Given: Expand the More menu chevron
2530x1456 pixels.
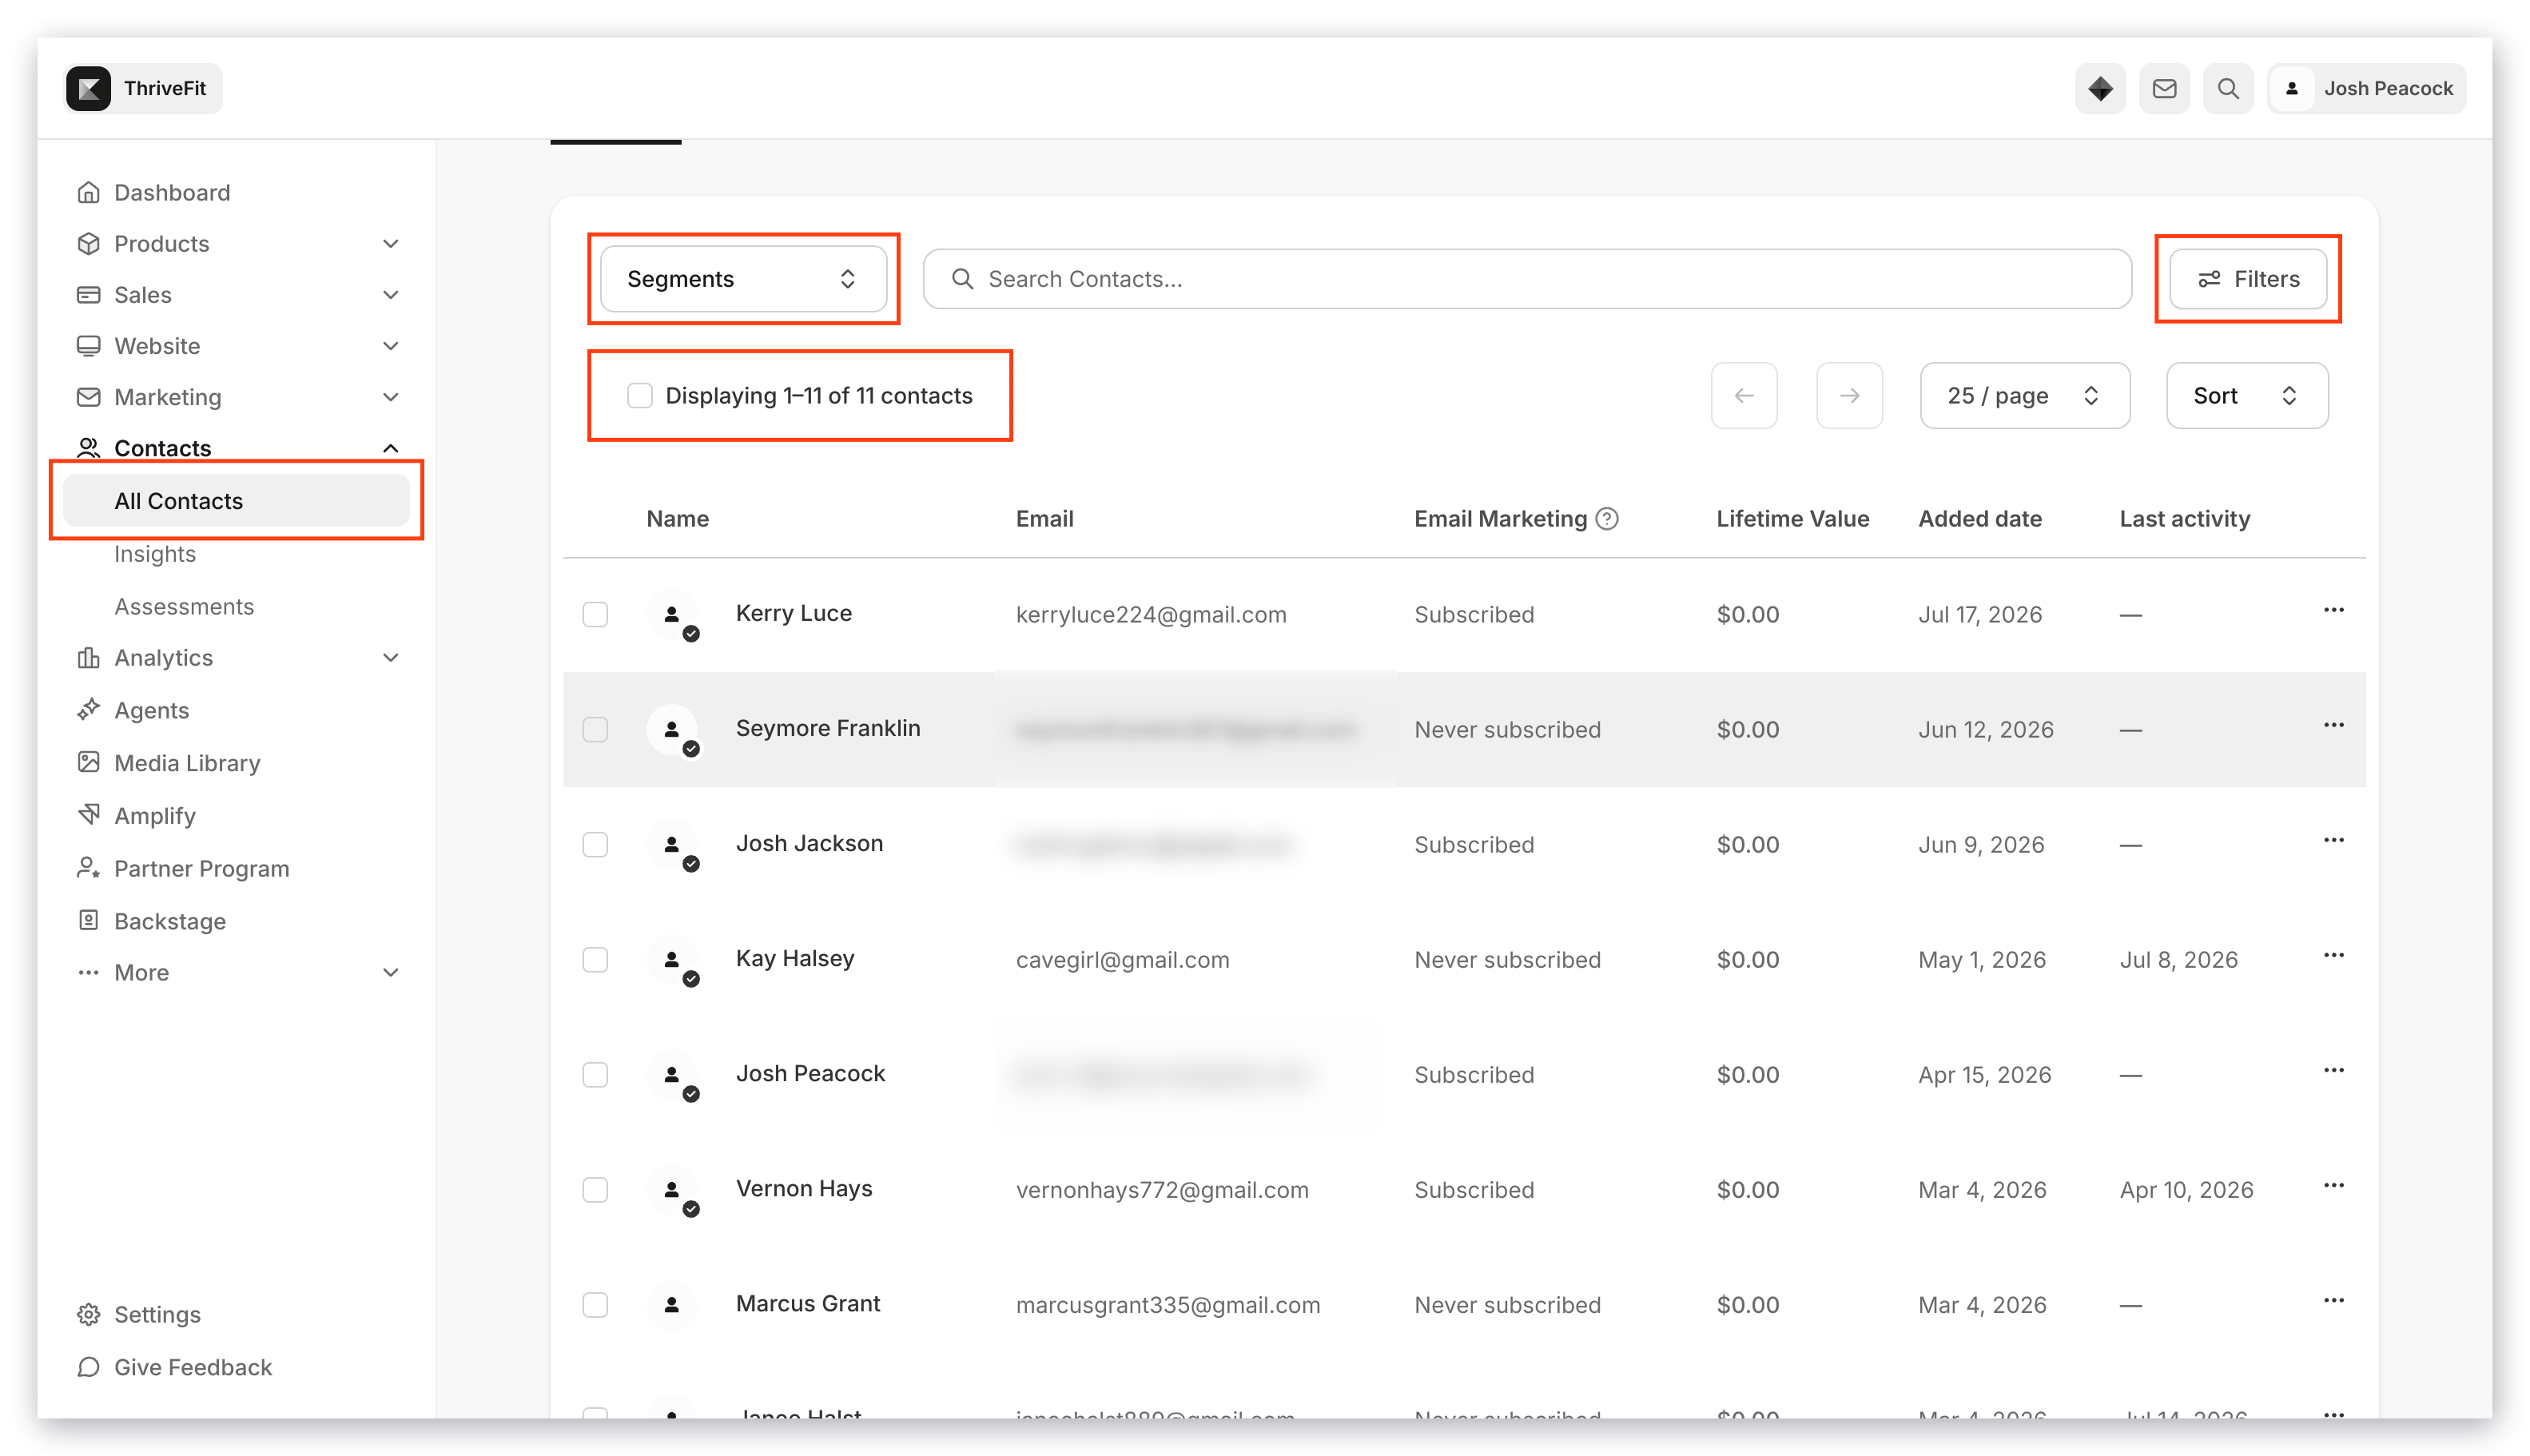Looking at the screenshot, I should click(x=391, y=972).
